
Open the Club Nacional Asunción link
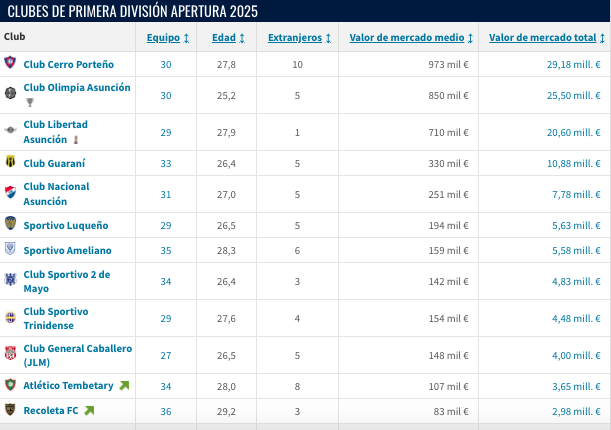(x=56, y=194)
